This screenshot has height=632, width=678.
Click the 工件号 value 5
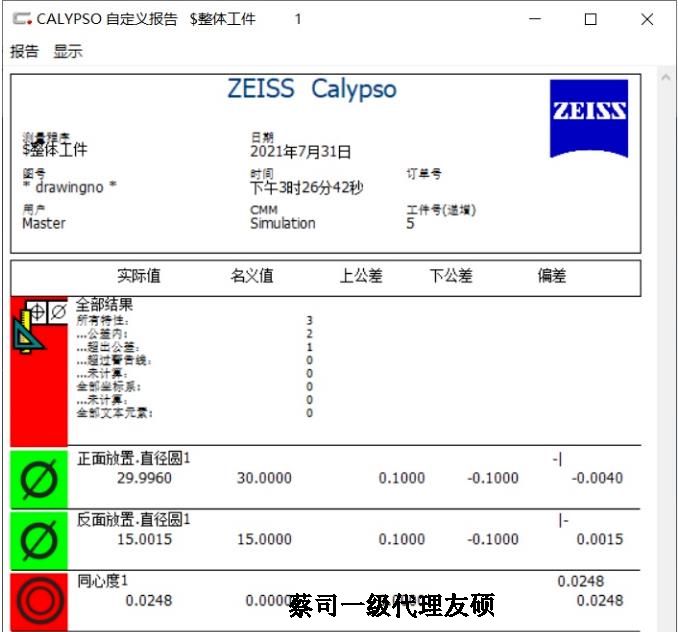pyautogui.click(x=410, y=223)
